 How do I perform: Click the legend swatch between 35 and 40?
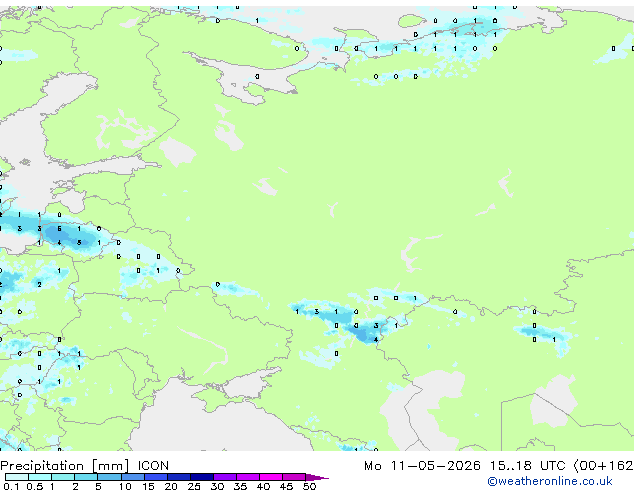247,477
